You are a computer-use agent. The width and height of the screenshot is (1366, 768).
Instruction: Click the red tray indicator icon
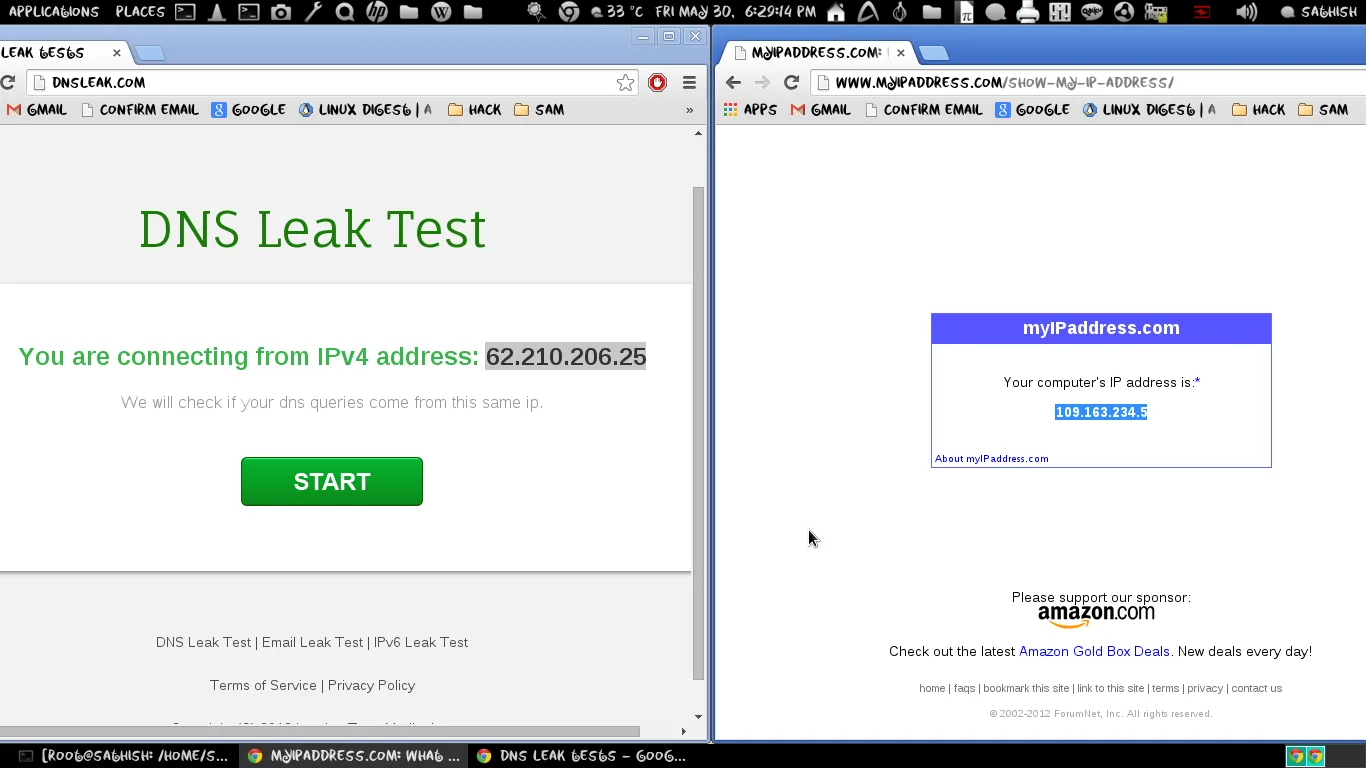coord(1202,12)
